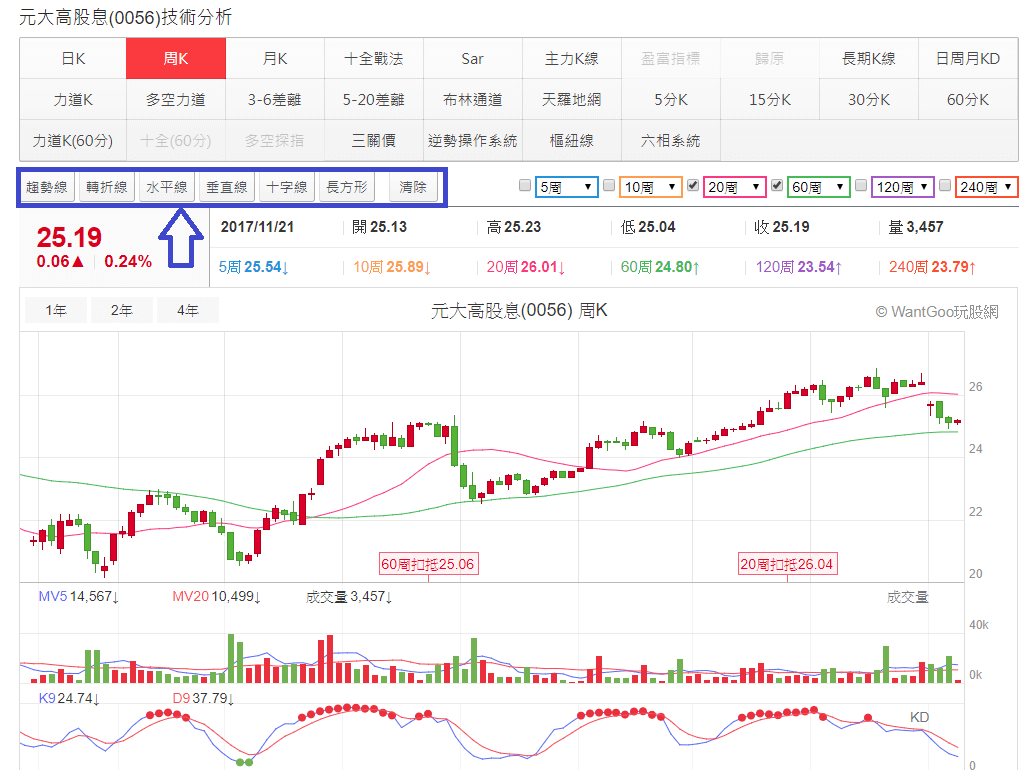Click 清除 to clear chart drawings
This screenshot has width=1024, height=770.
(411, 186)
